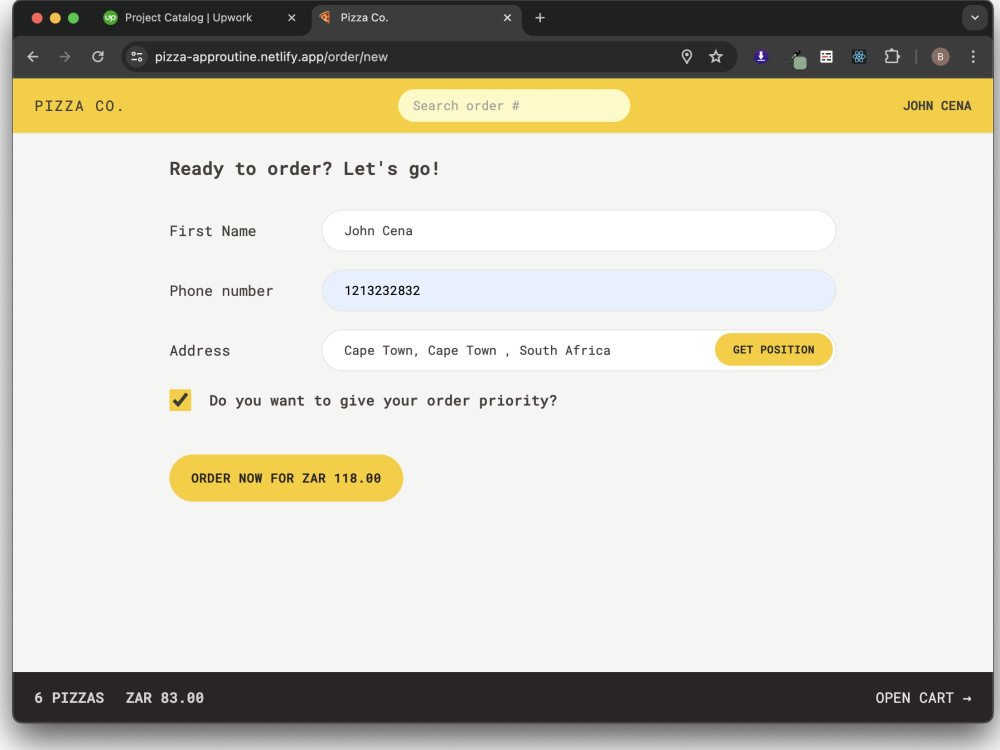Open a new browser tab
Viewport: 1000px width, 750px height.
click(540, 18)
